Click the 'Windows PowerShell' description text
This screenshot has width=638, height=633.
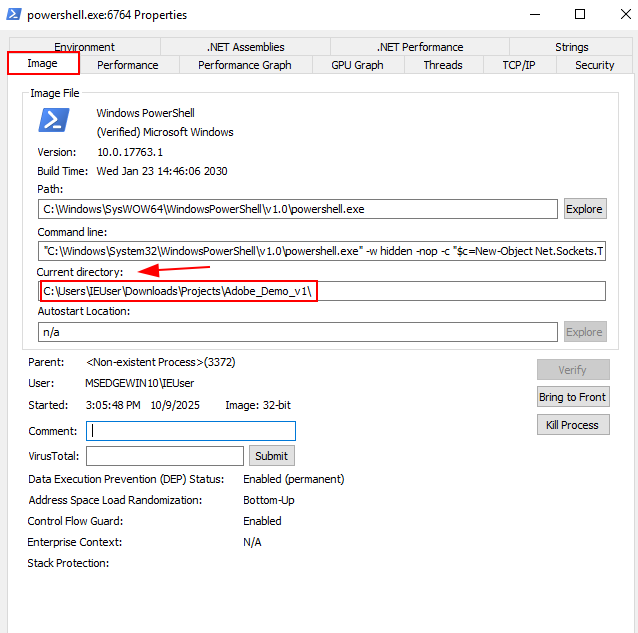pos(145,113)
